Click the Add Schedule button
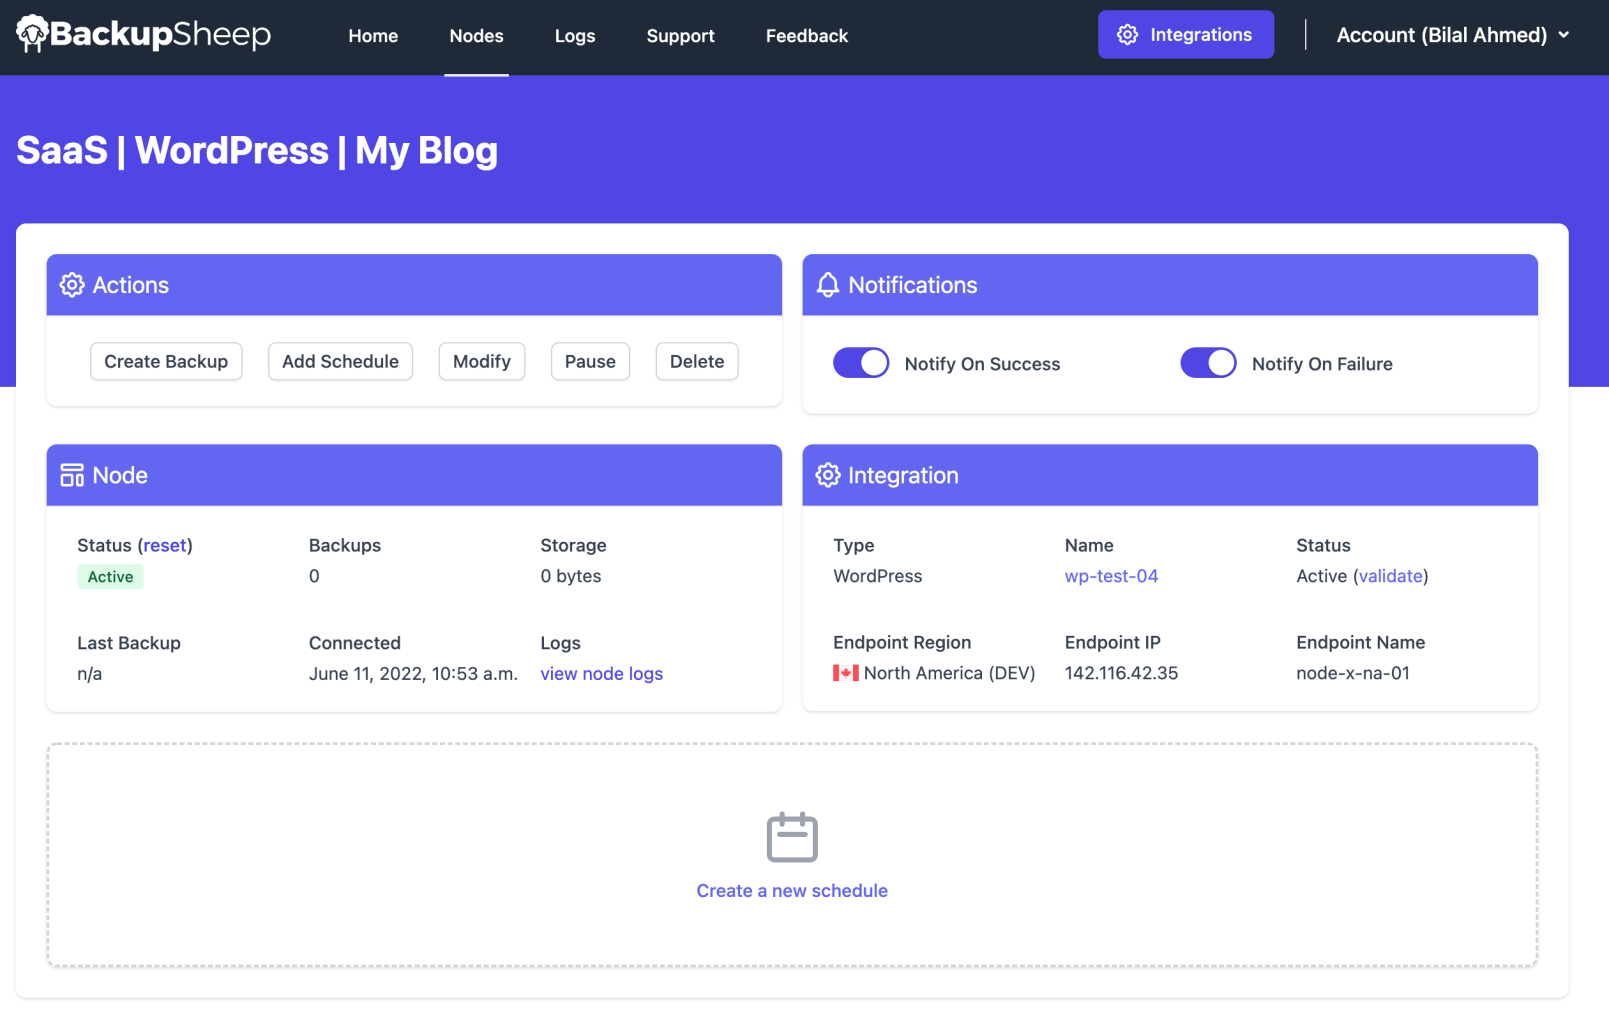The height and width of the screenshot is (1024, 1609). [340, 361]
